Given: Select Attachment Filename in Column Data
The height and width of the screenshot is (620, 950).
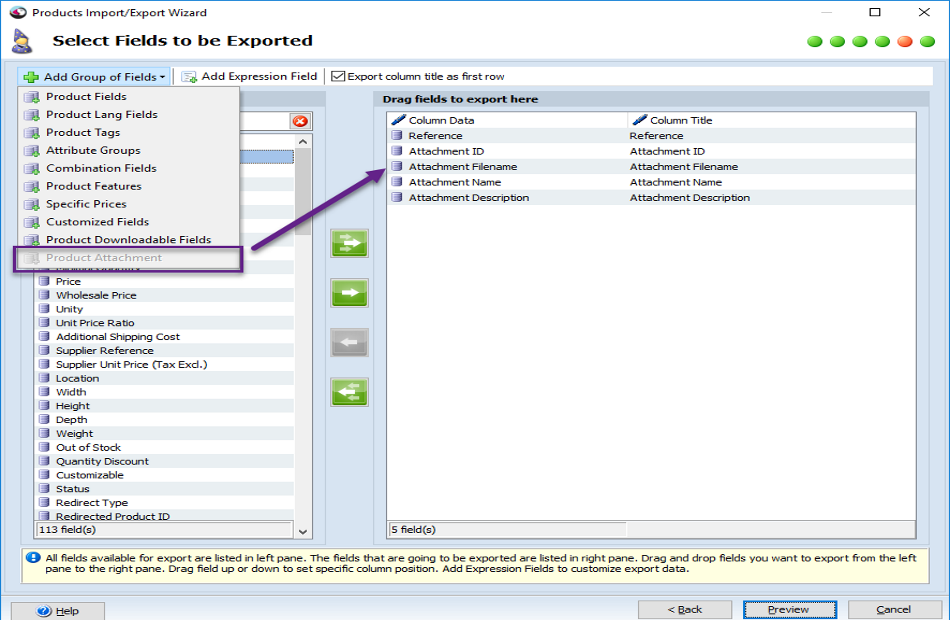Looking at the screenshot, I should [463, 167].
